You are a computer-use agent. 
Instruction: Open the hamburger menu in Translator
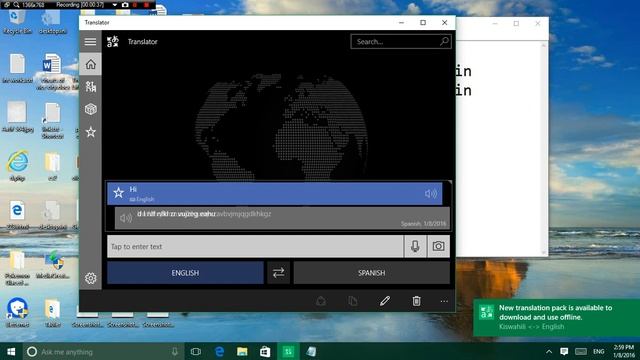tap(90, 42)
